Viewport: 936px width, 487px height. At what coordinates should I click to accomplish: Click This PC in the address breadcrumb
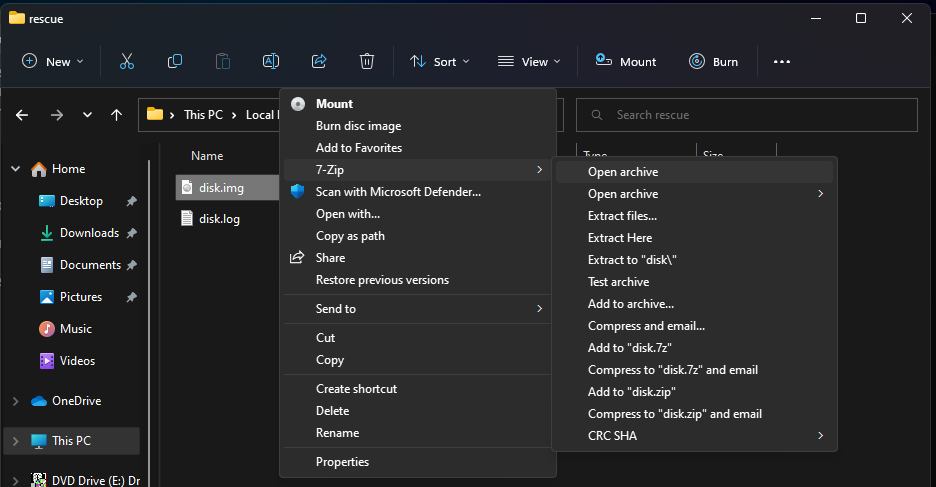[x=203, y=115]
